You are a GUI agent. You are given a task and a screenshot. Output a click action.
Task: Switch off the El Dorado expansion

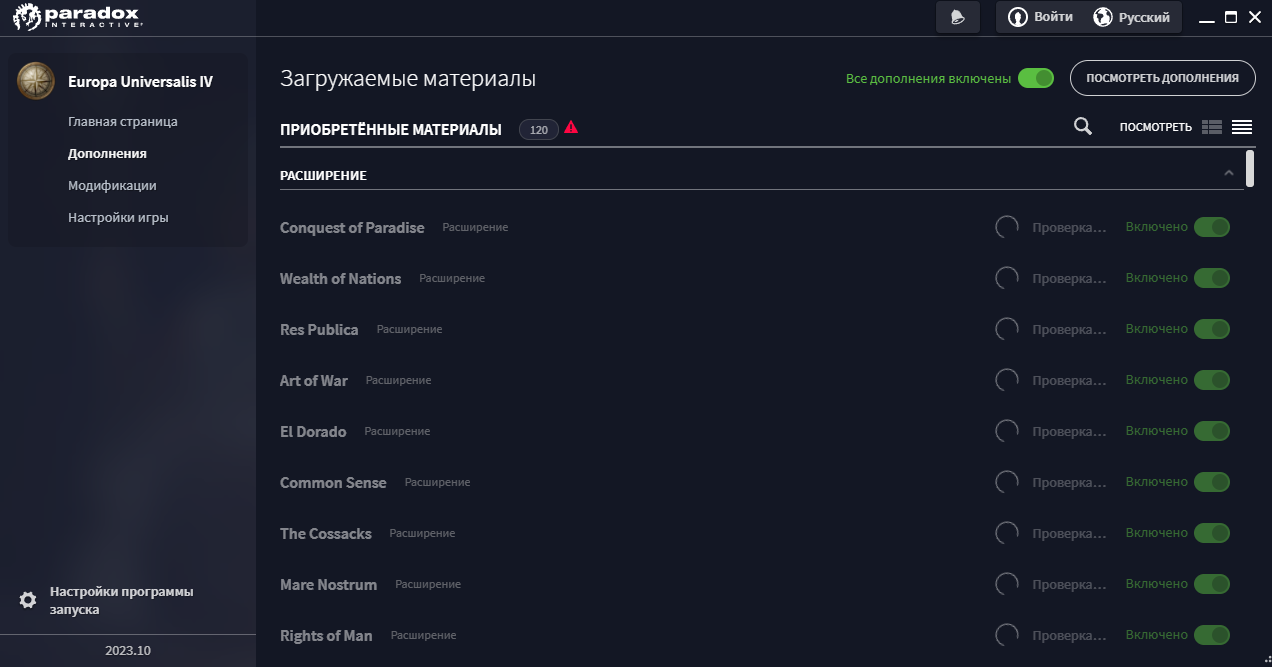[1212, 431]
